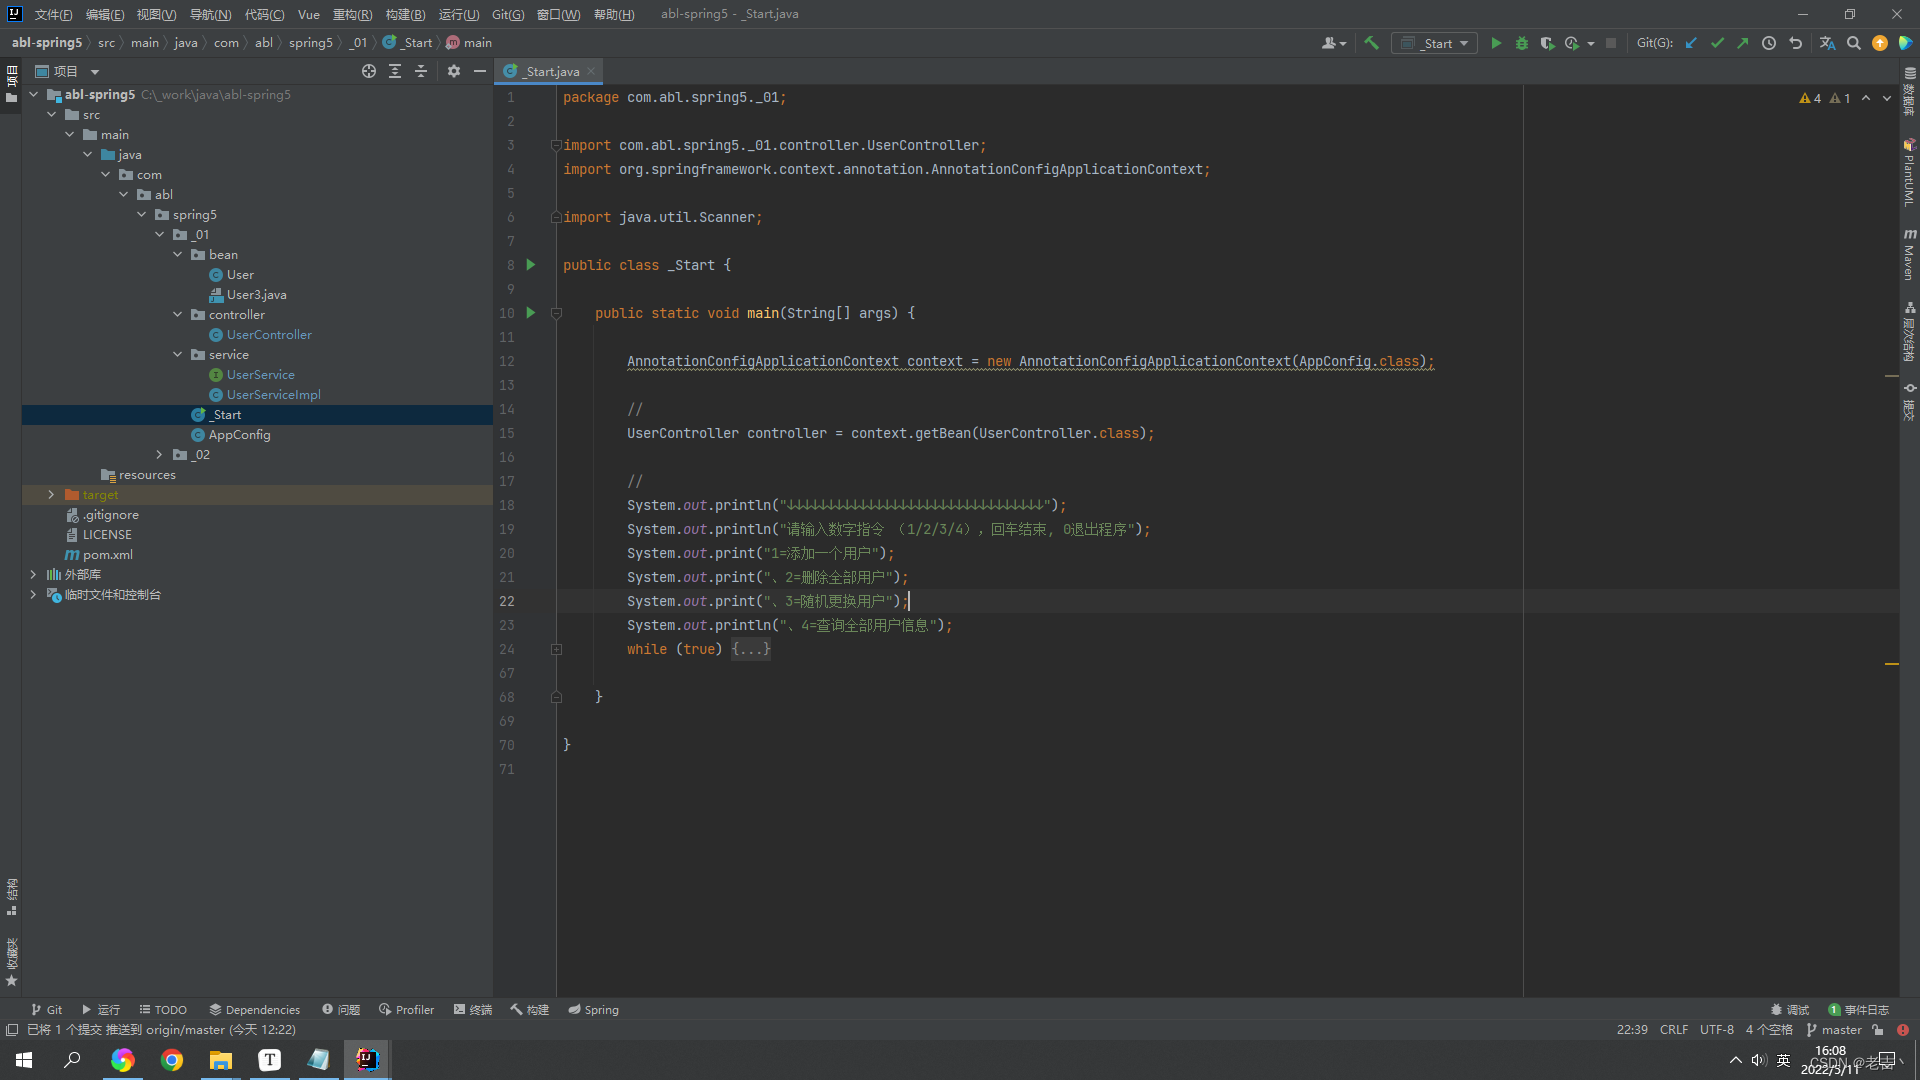This screenshot has width=1920, height=1080.
Task: Expand the target folder
Action: [x=52, y=495]
